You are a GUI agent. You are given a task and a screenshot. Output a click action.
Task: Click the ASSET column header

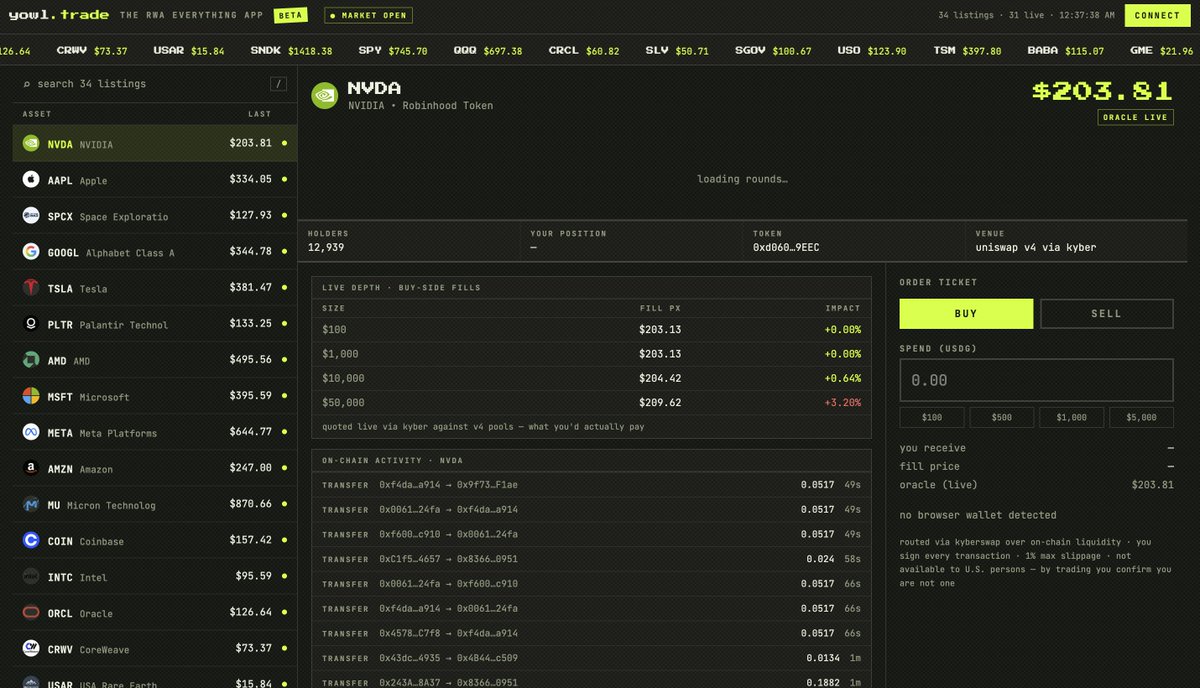(x=37, y=114)
